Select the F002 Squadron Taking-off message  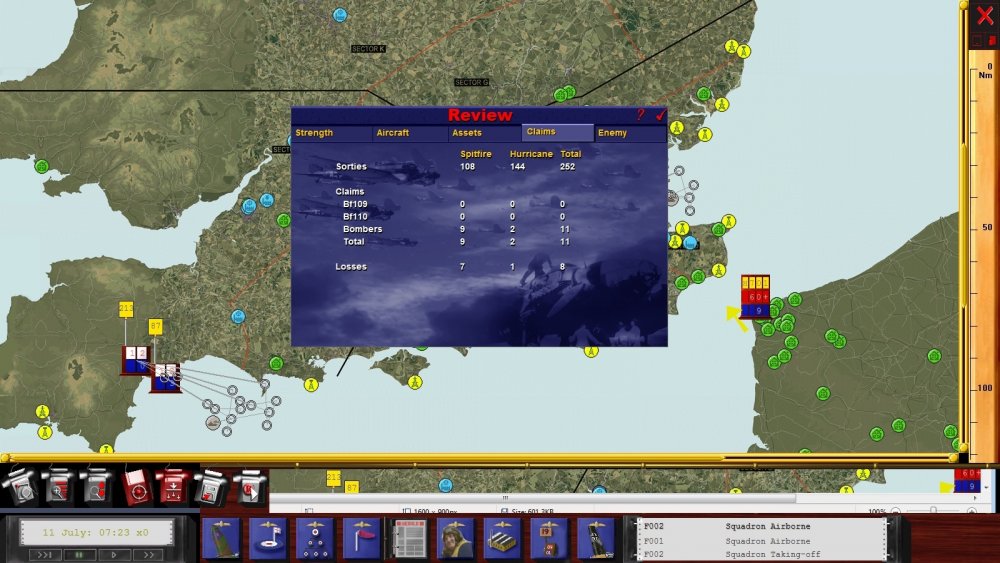coord(762,554)
